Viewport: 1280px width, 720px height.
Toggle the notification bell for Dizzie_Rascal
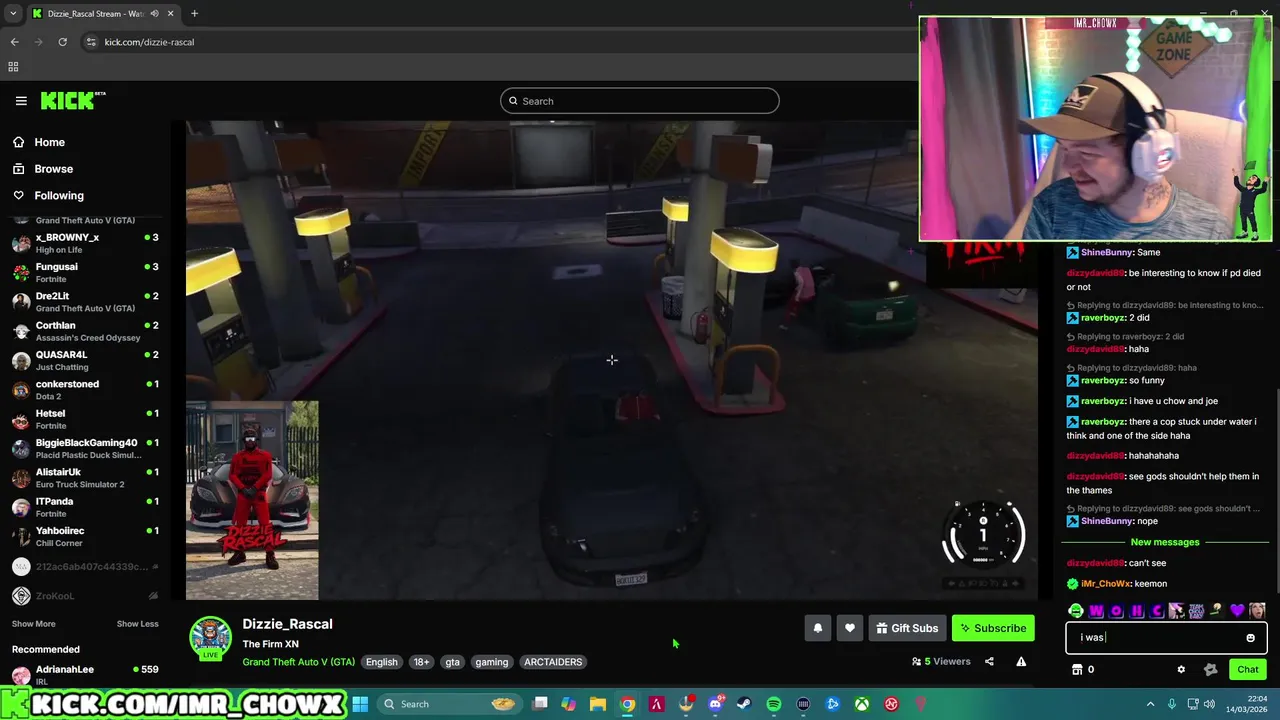pyautogui.click(x=818, y=628)
